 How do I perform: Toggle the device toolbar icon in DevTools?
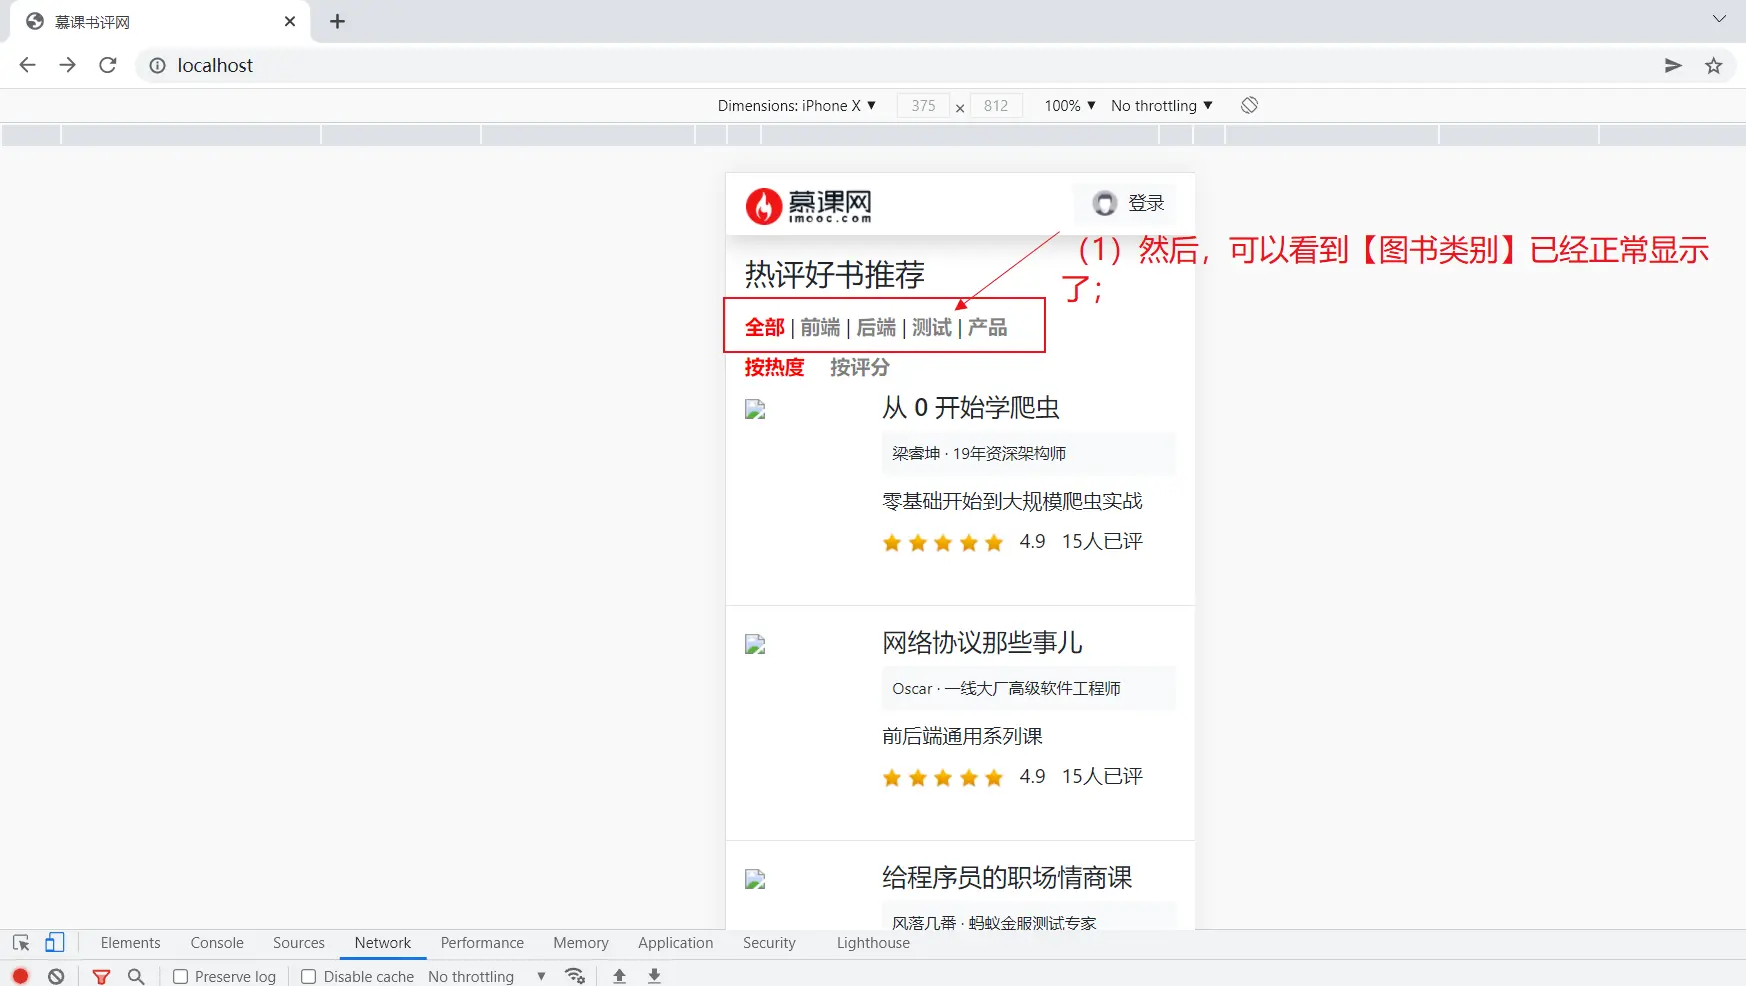tap(54, 942)
